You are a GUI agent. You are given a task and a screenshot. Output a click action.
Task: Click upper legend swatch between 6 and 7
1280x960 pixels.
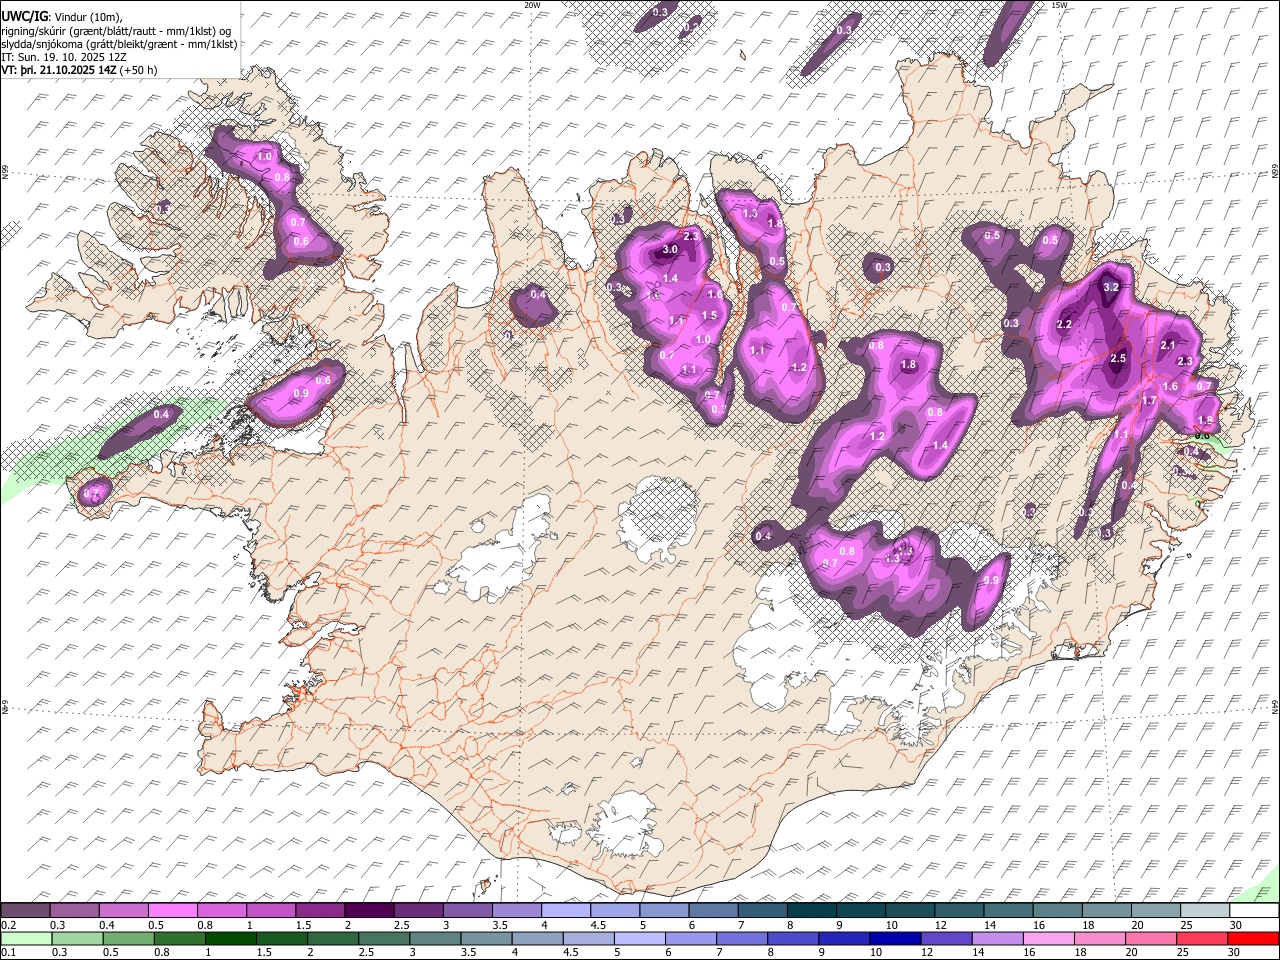click(712, 911)
